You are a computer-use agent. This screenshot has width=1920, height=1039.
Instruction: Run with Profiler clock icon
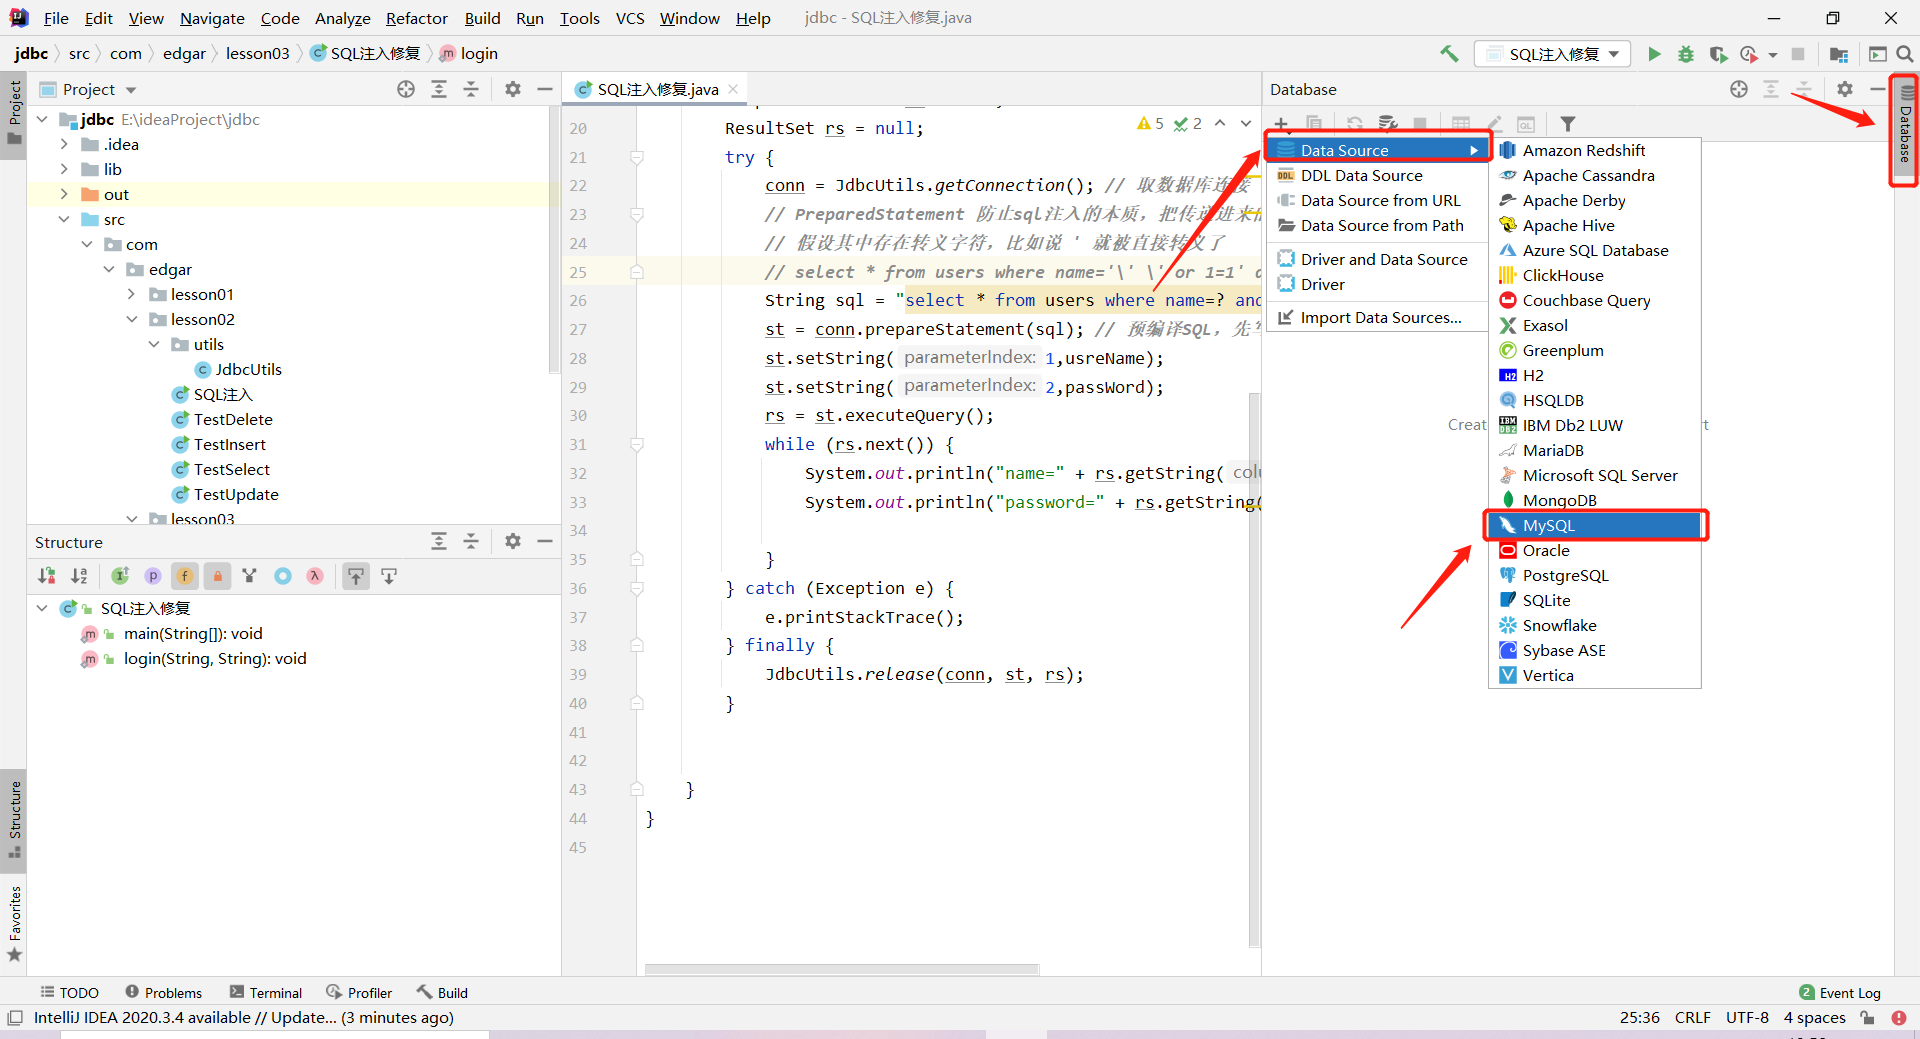point(1749,54)
